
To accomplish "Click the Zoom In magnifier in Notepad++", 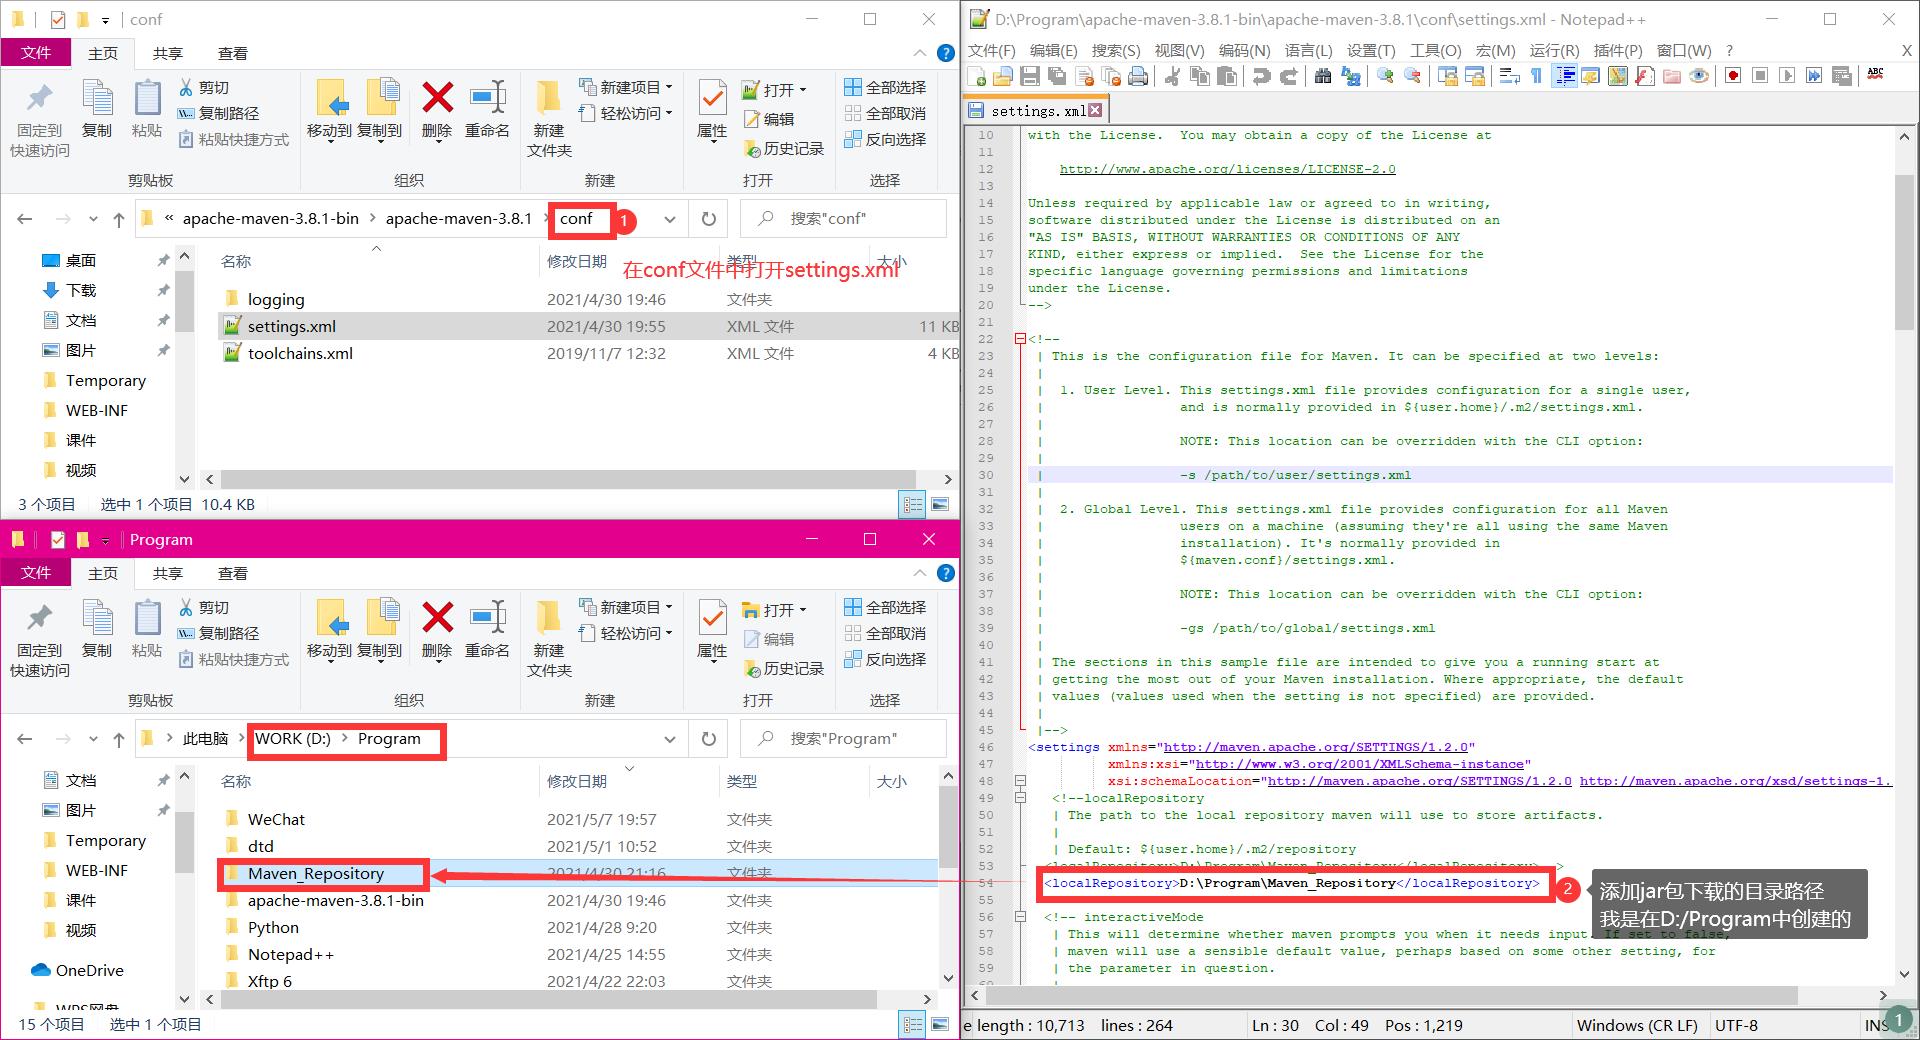I will point(1386,76).
